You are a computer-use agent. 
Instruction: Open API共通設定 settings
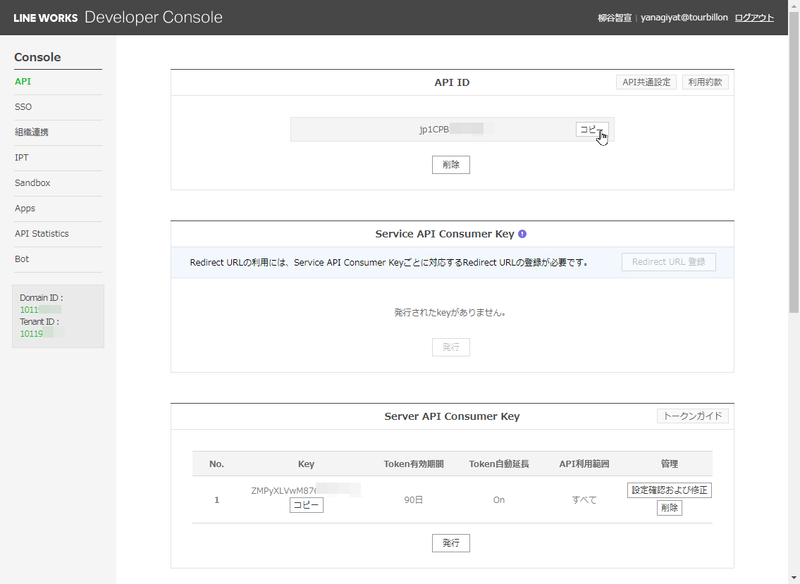(x=646, y=82)
